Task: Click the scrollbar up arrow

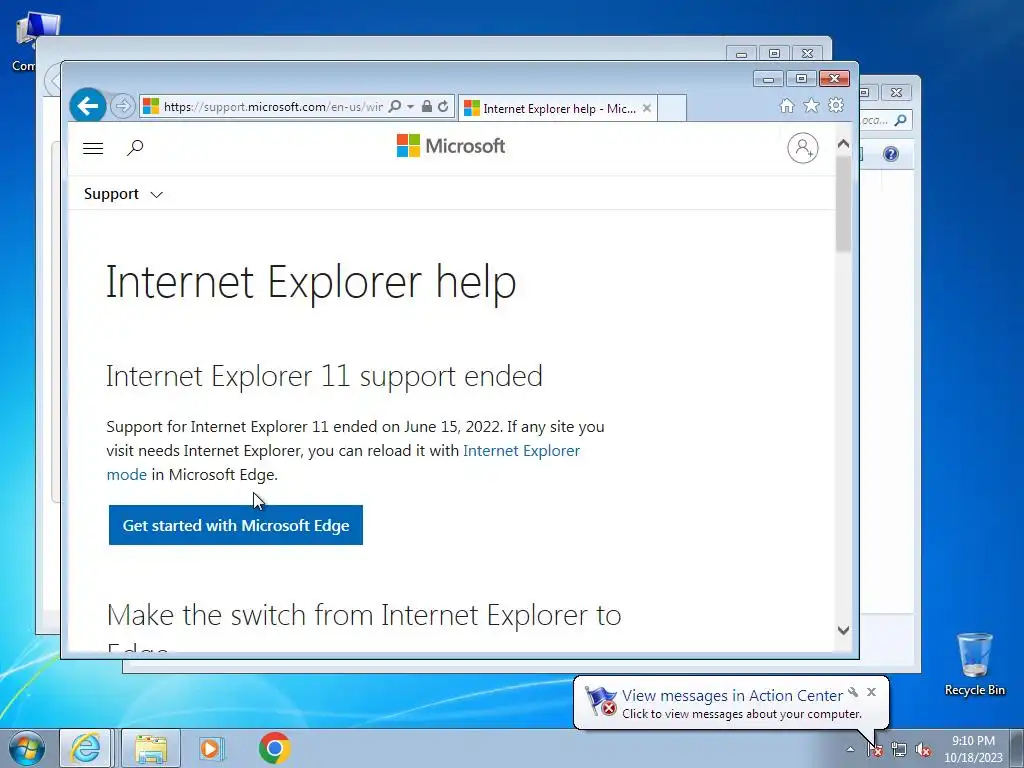Action: coord(843,144)
